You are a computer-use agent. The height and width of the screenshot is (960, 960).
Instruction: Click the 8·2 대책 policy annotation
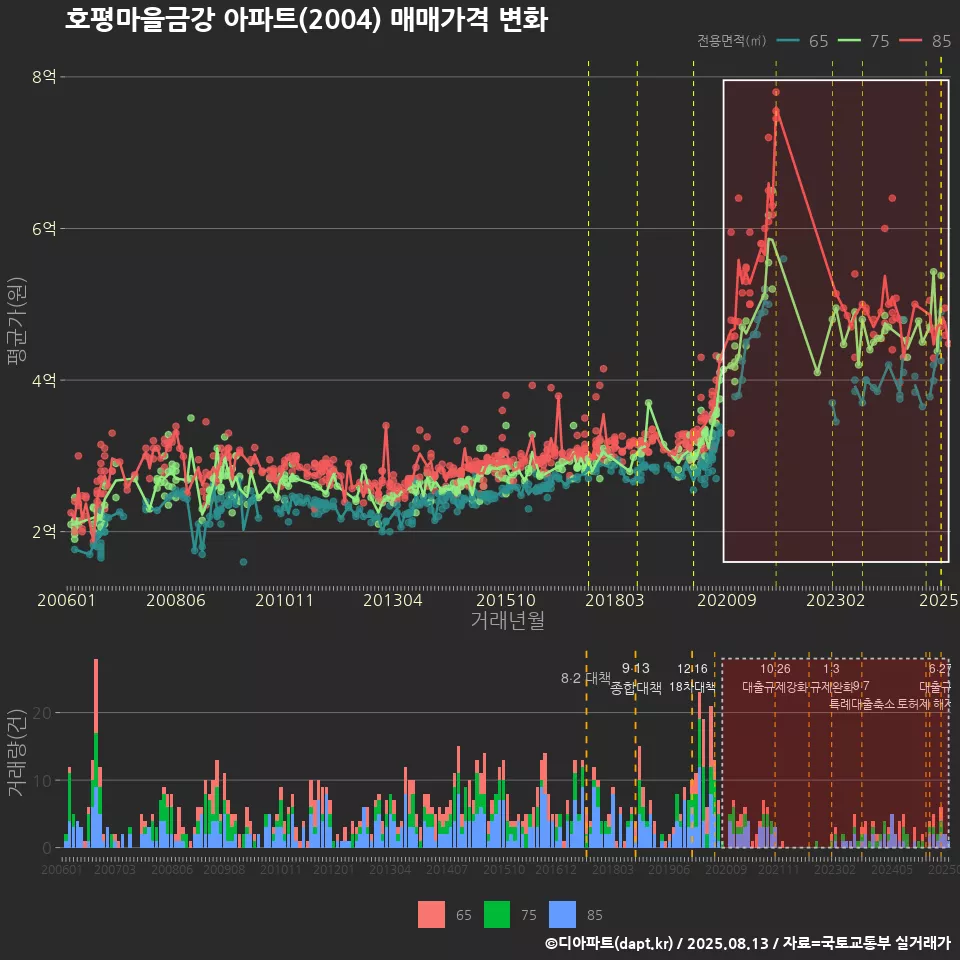pos(585,678)
